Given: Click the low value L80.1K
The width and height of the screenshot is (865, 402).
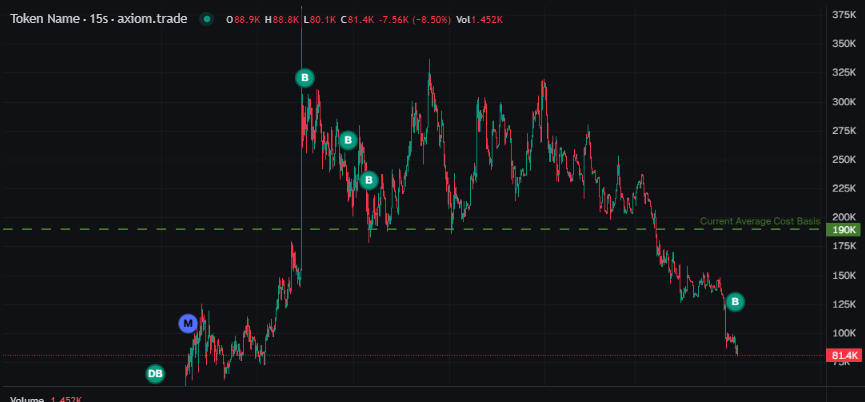Looking at the screenshot, I should 319,20.
